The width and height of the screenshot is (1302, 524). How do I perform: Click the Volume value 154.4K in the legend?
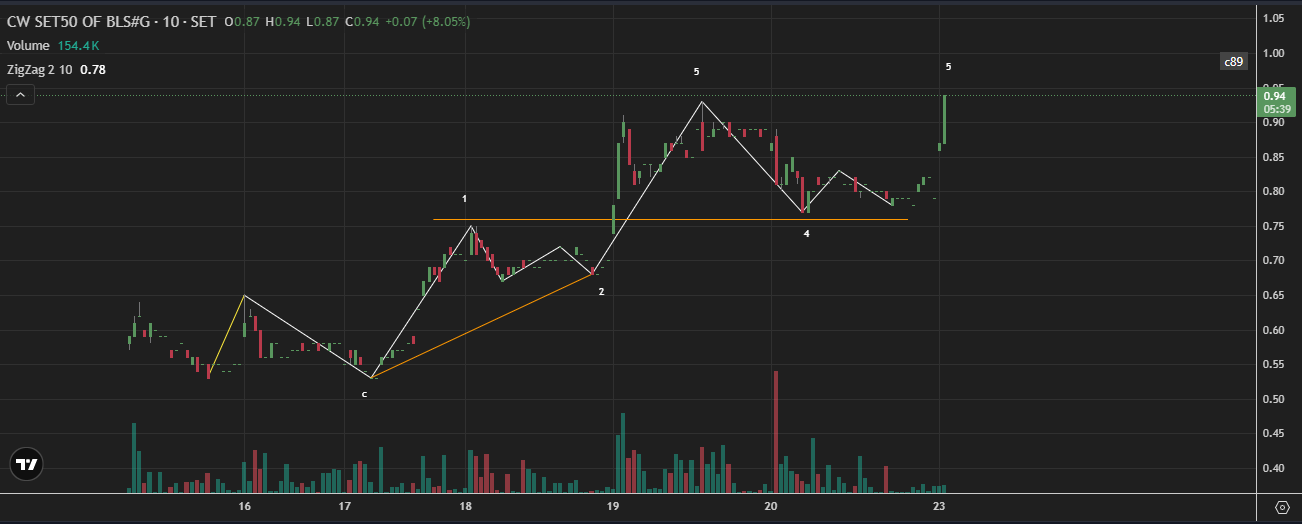76,46
